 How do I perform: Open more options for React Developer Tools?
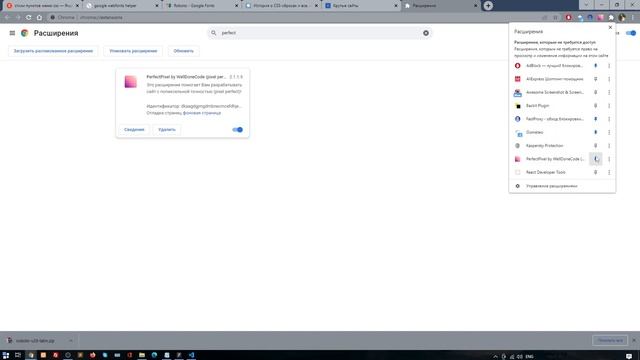pos(609,172)
